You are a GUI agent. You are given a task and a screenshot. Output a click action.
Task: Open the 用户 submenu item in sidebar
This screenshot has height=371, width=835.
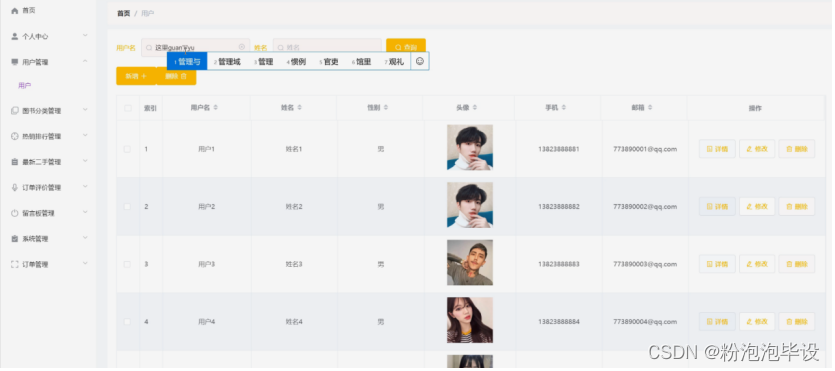coord(25,86)
